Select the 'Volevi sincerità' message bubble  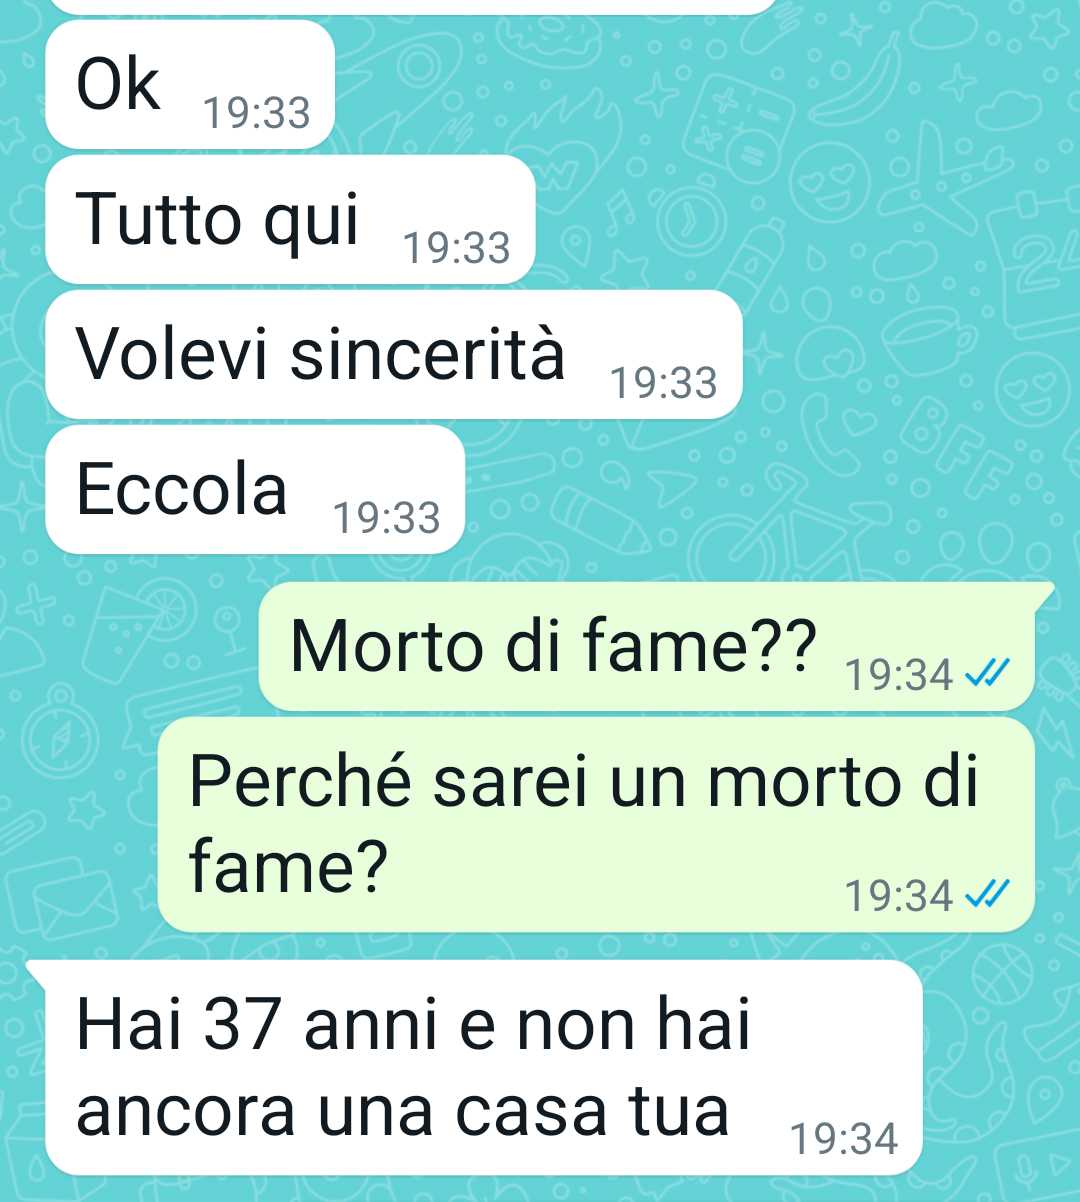394,354
